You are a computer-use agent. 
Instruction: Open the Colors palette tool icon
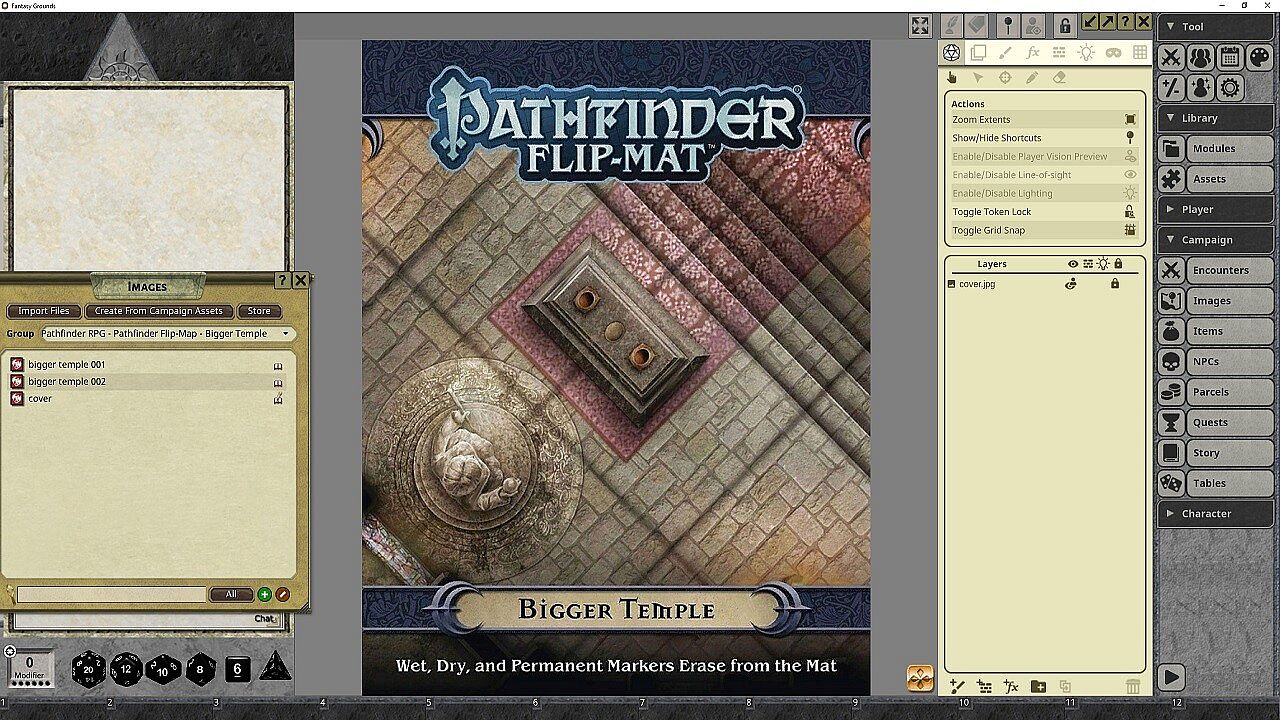click(1259, 58)
